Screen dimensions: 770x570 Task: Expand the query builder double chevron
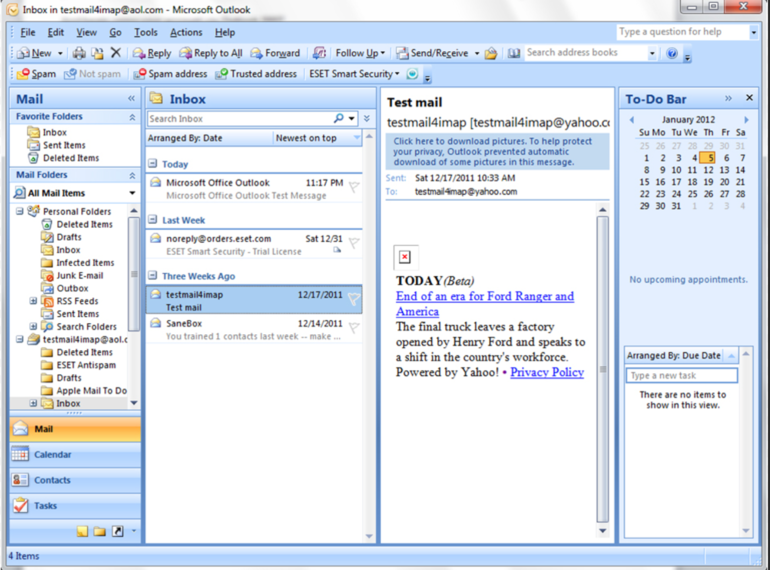pos(367,118)
